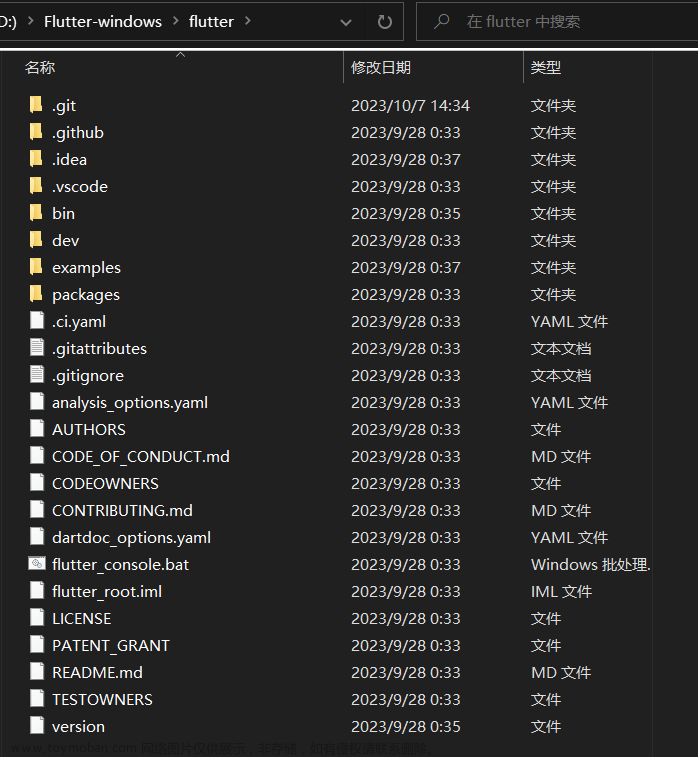698x757 pixels.
Task: Select the AUTHORS file name
Action: [89, 430]
